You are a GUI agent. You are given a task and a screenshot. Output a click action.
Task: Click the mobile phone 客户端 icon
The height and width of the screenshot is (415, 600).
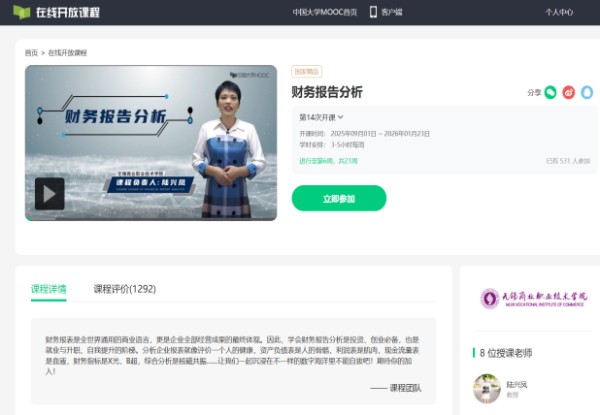tap(373, 12)
